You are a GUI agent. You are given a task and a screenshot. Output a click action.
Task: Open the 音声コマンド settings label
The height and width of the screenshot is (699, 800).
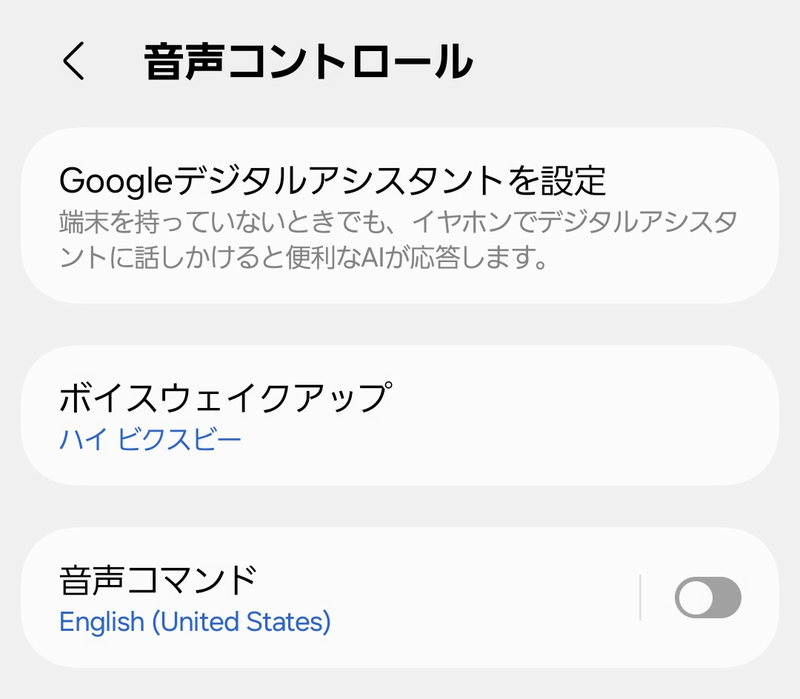(158, 579)
